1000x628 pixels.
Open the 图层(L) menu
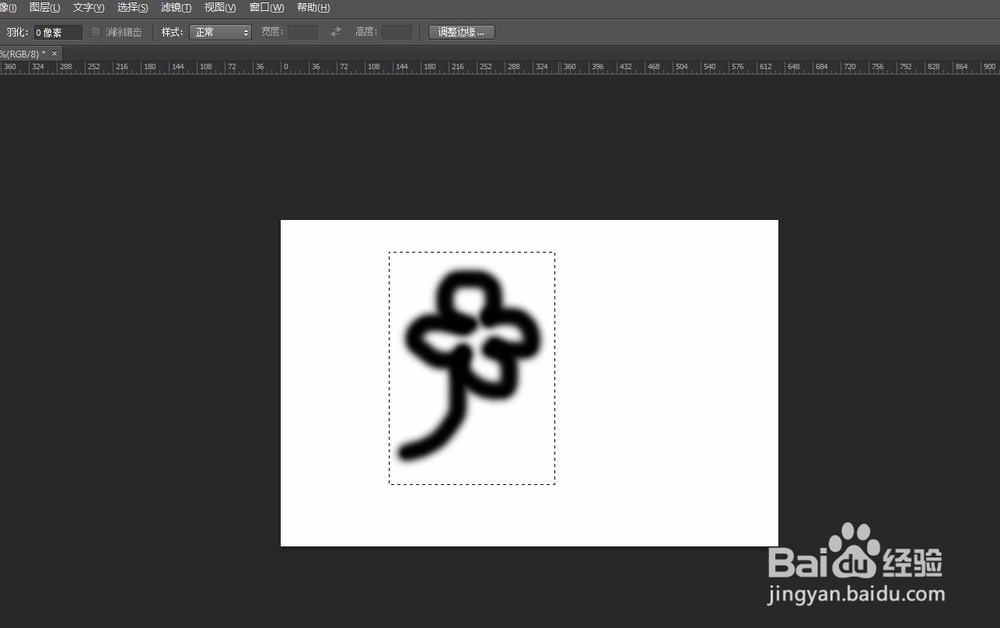45,8
